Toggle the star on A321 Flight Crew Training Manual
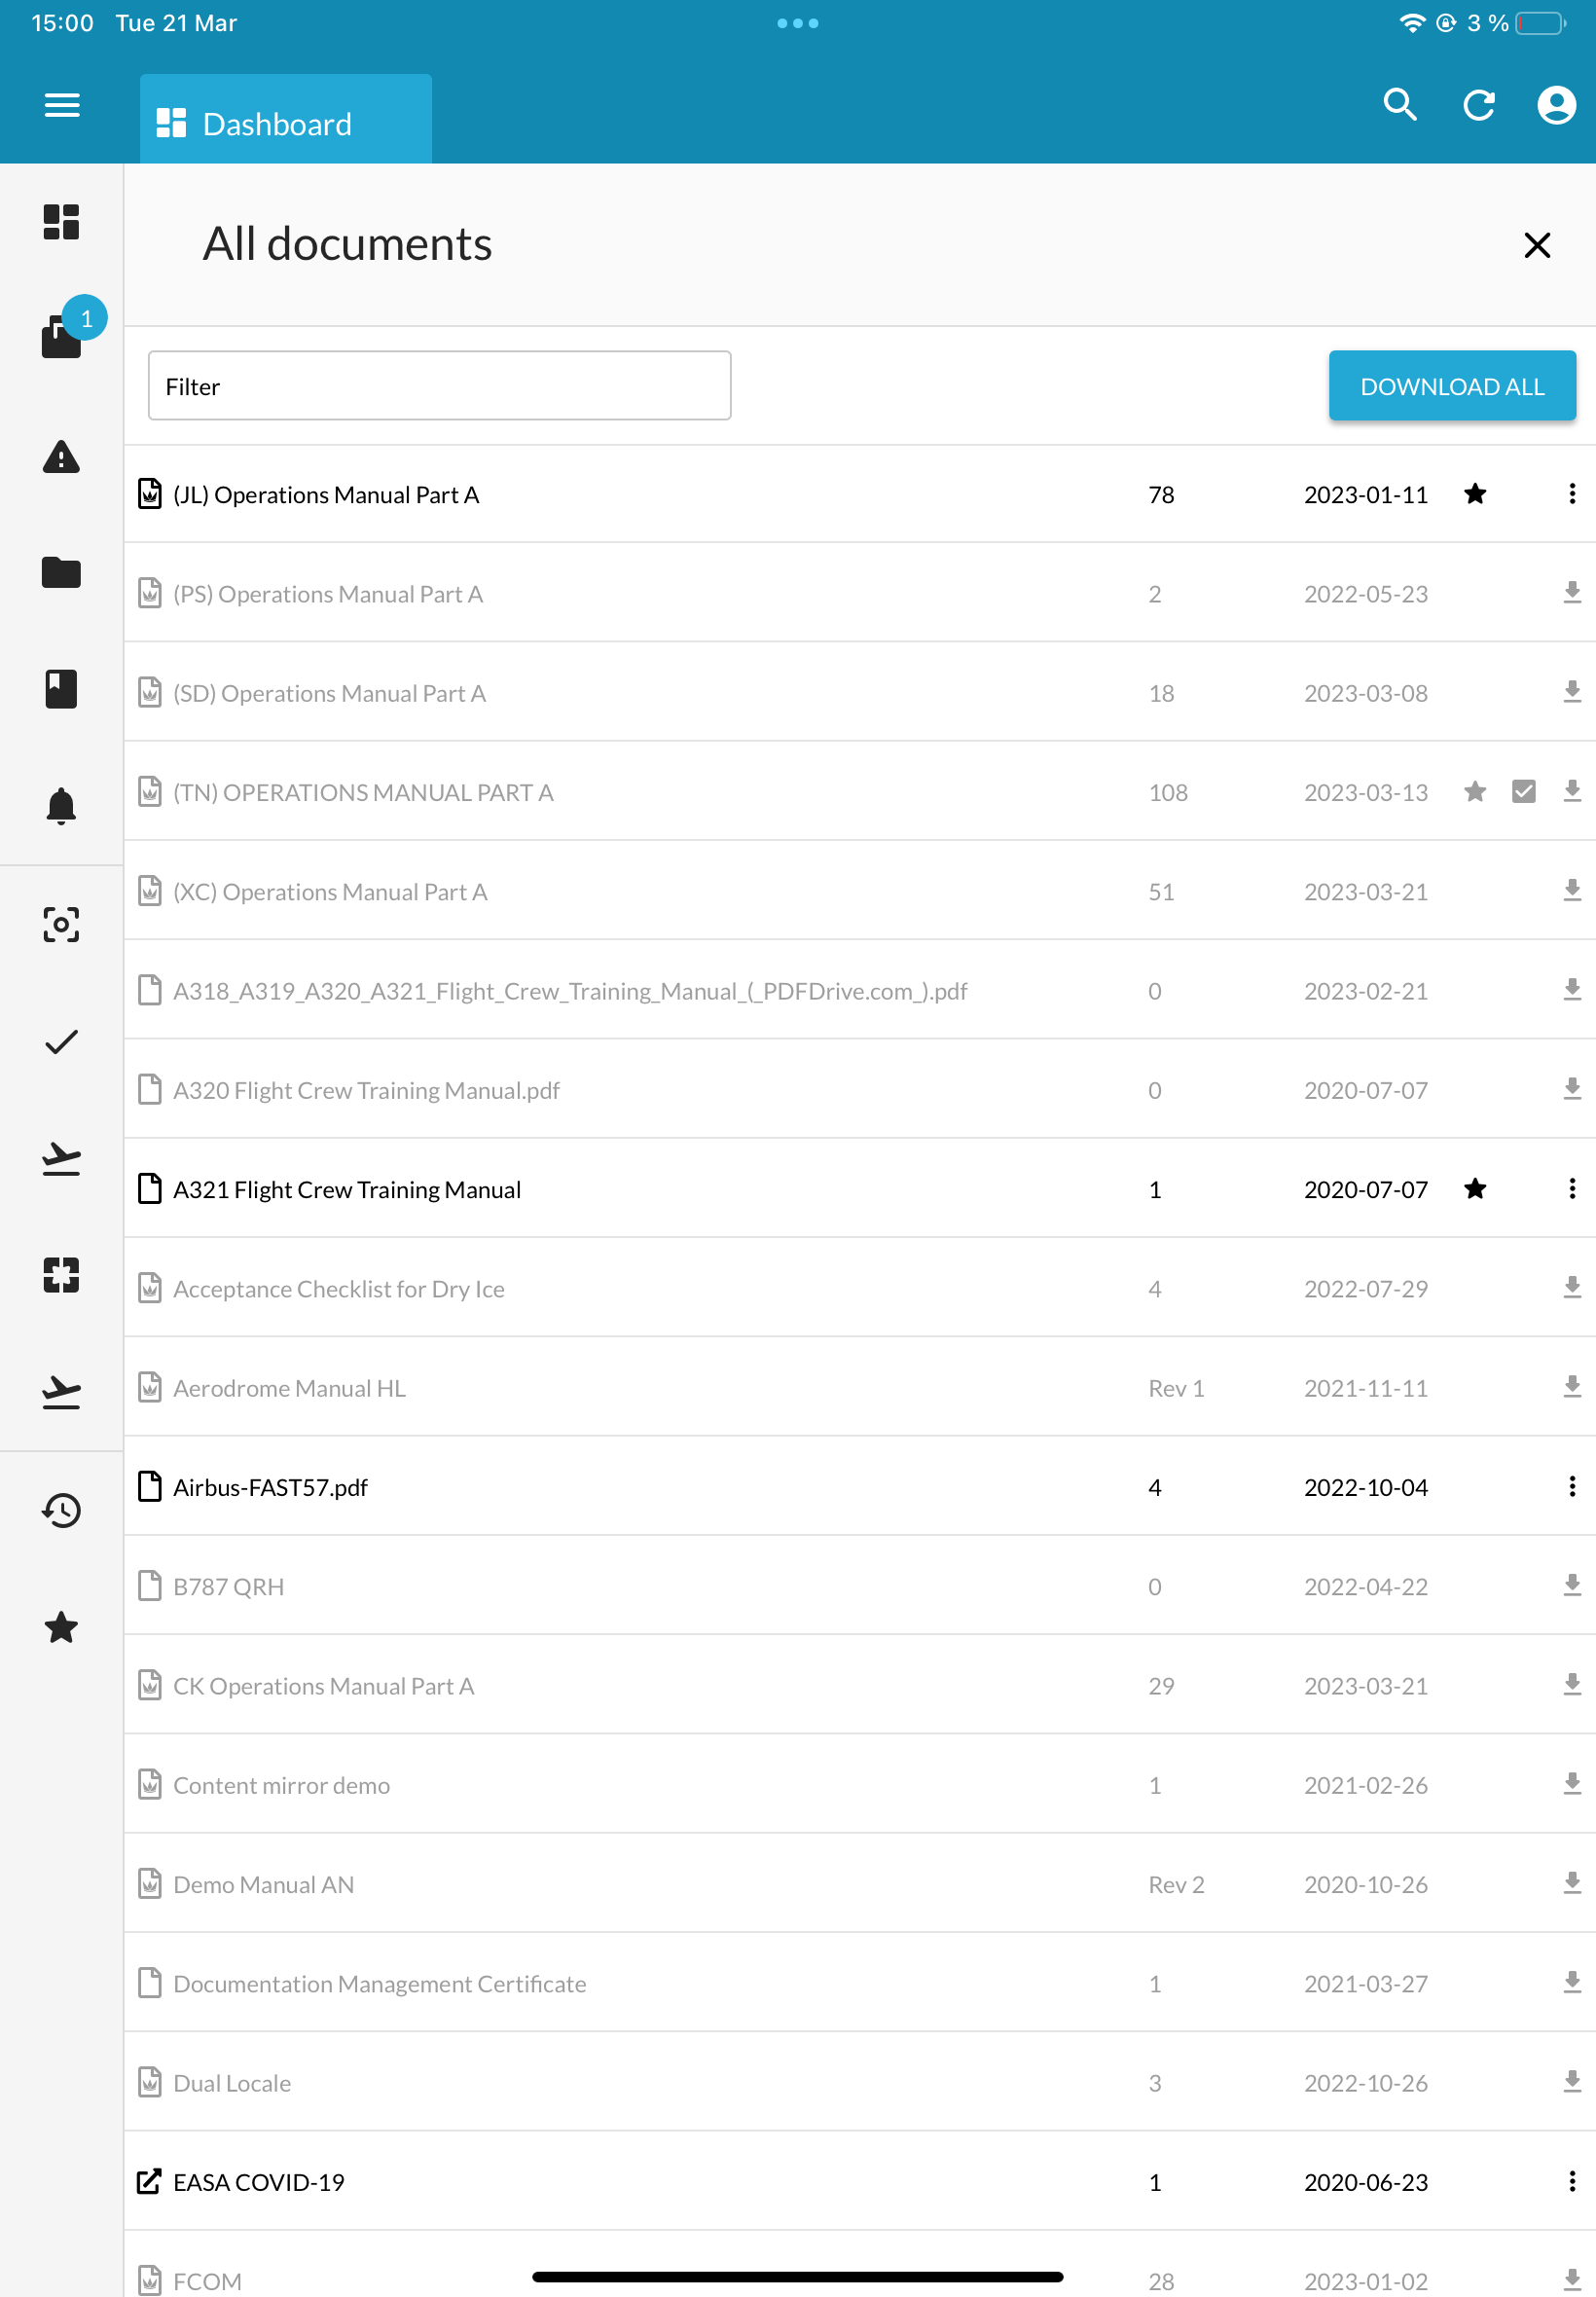The image size is (1596, 2297). [x=1475, y=1189]
